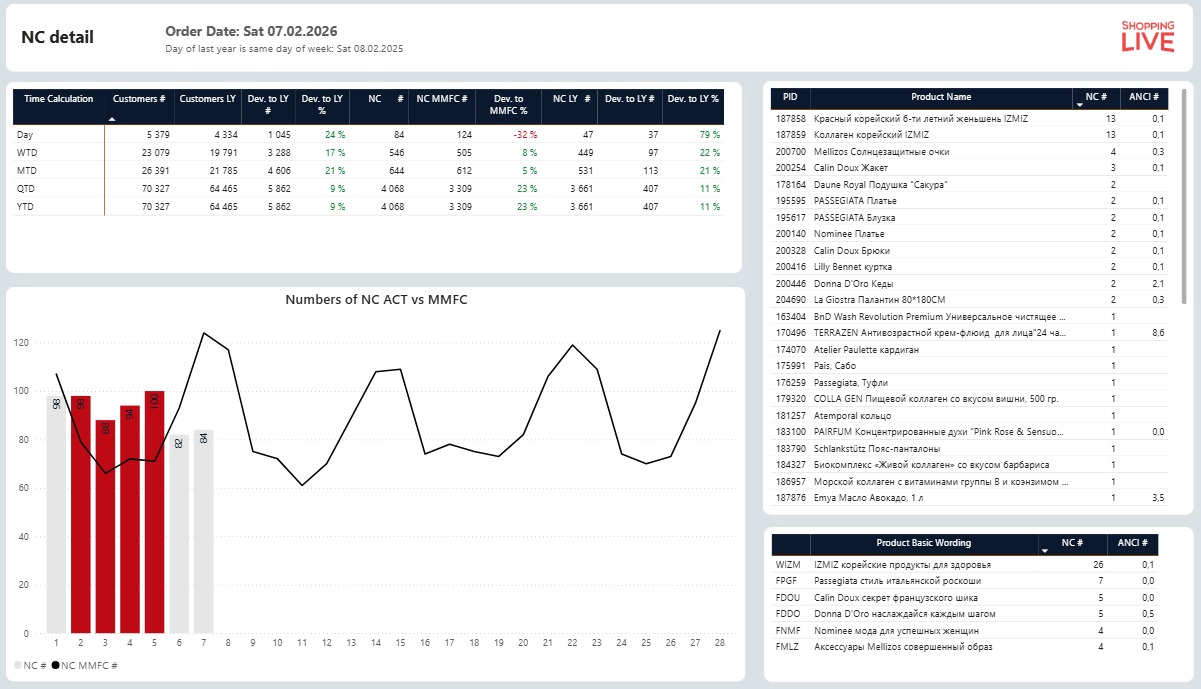Select the Donna D'Oro Кеды product
This screenshot has height=689, width=1201.
click(x=968, y=283)
